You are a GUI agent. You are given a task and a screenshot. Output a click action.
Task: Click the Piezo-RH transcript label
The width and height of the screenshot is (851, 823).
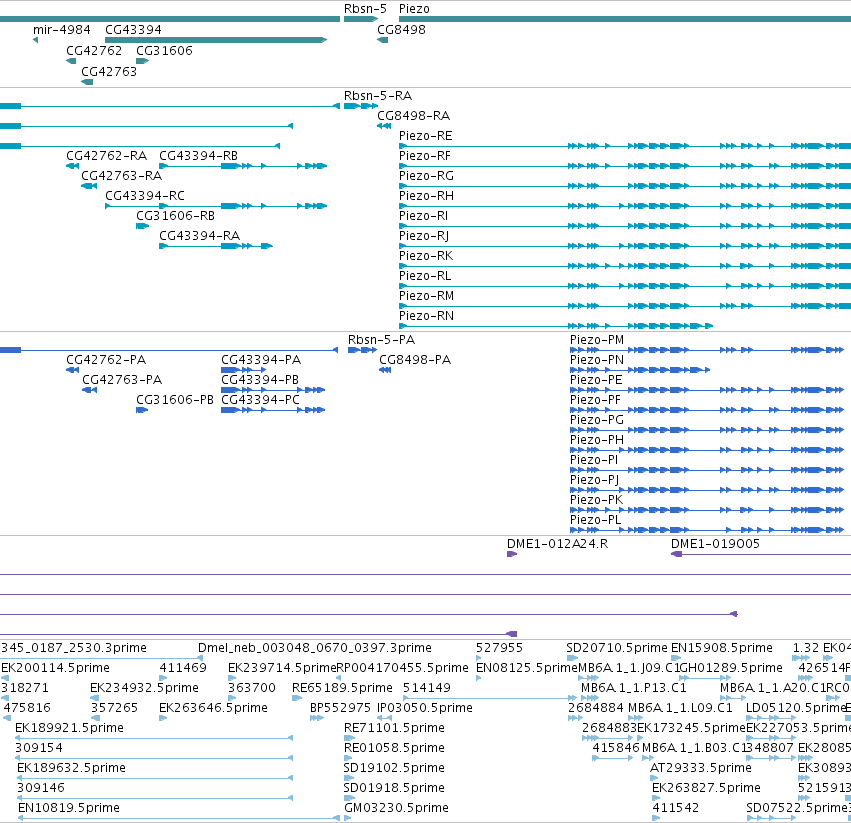pos(426,196)
